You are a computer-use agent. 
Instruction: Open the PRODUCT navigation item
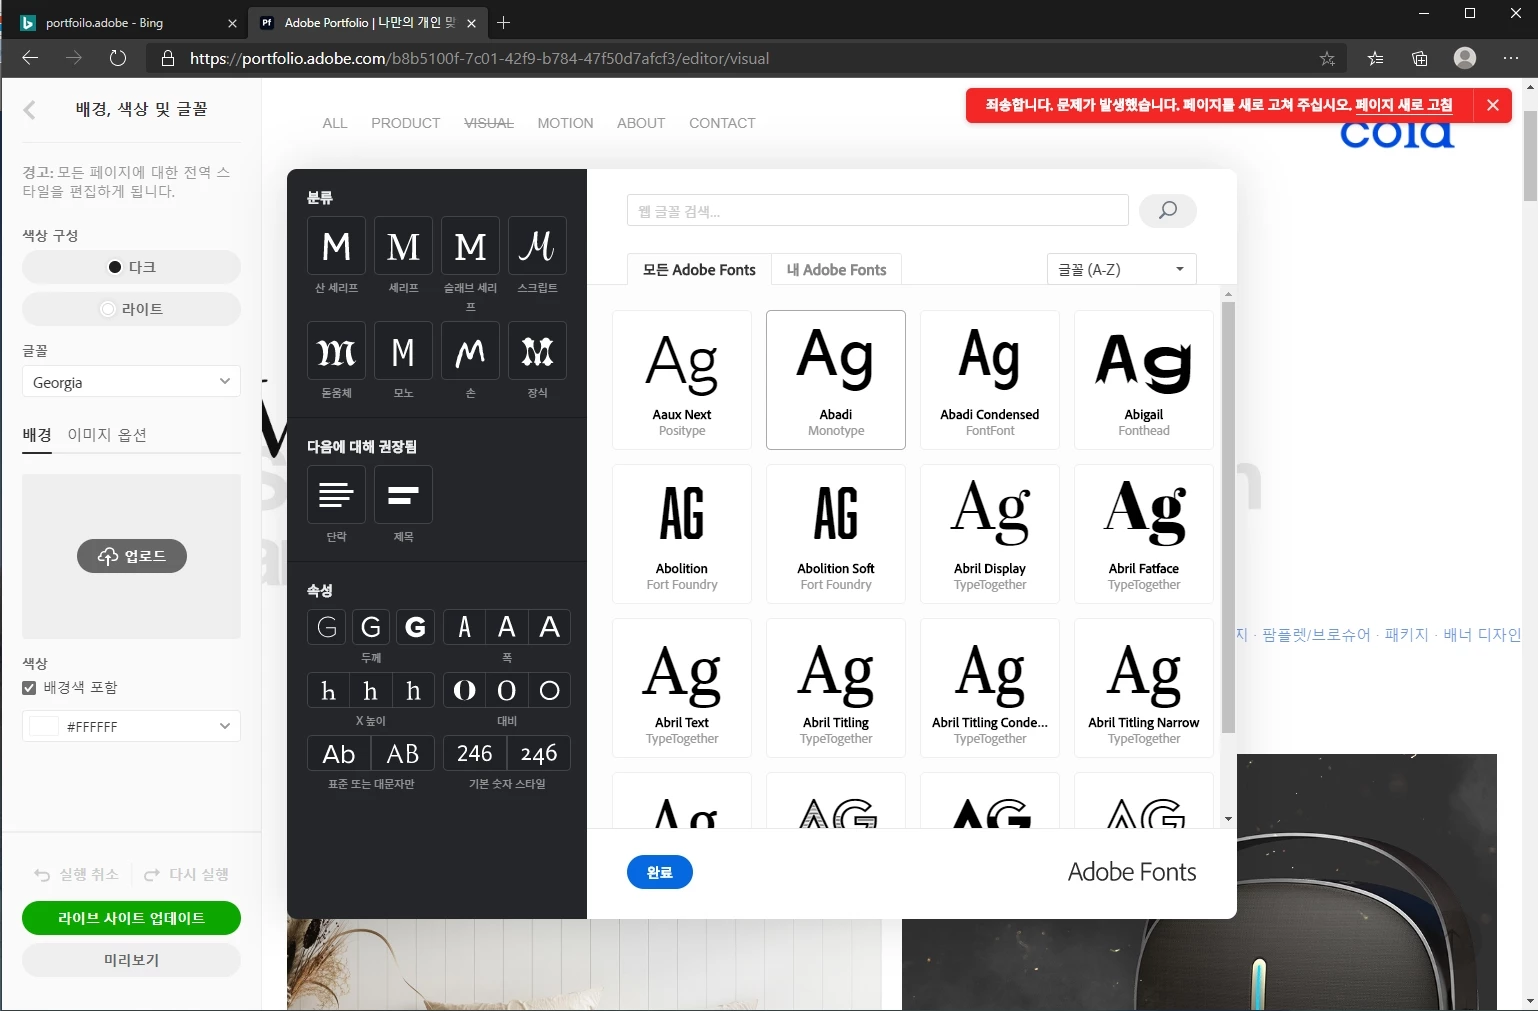405,123
